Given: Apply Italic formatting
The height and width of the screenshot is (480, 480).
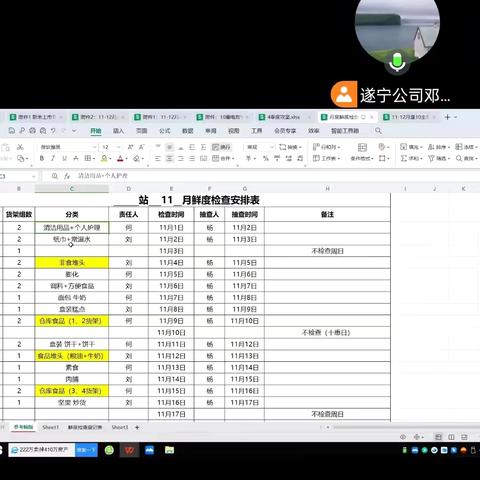Looking at the screenshot, I should click(x=53, y=159).
